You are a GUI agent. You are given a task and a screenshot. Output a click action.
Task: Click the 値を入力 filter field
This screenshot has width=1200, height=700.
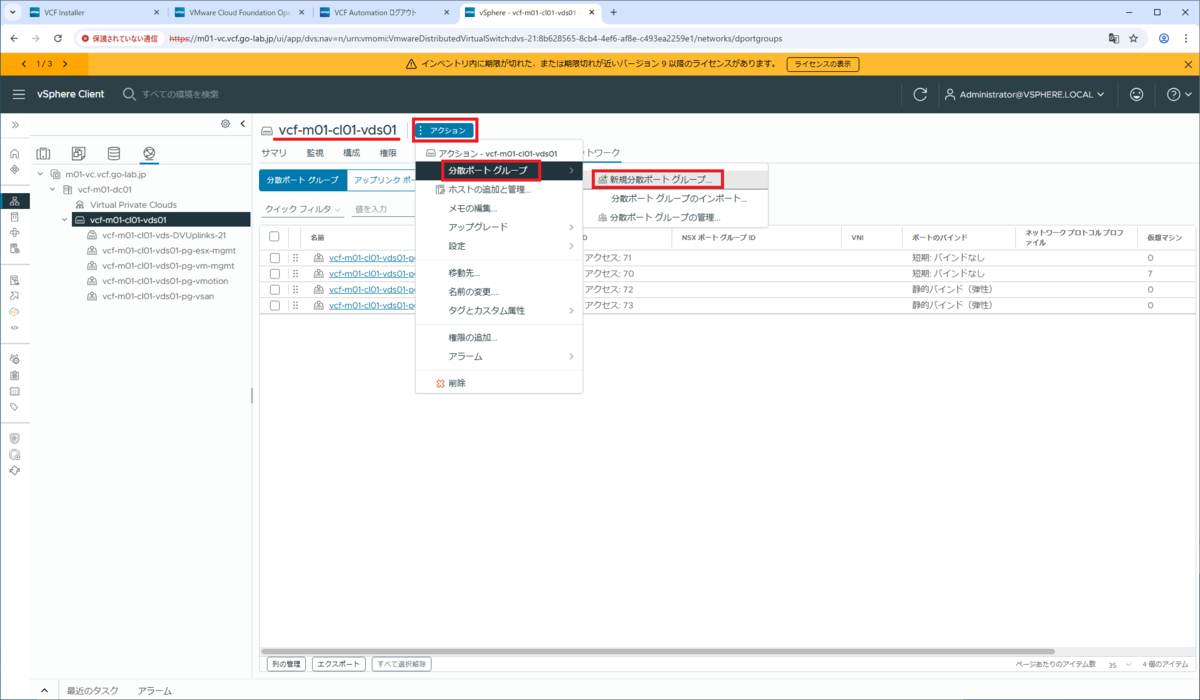tap(385, 209)
